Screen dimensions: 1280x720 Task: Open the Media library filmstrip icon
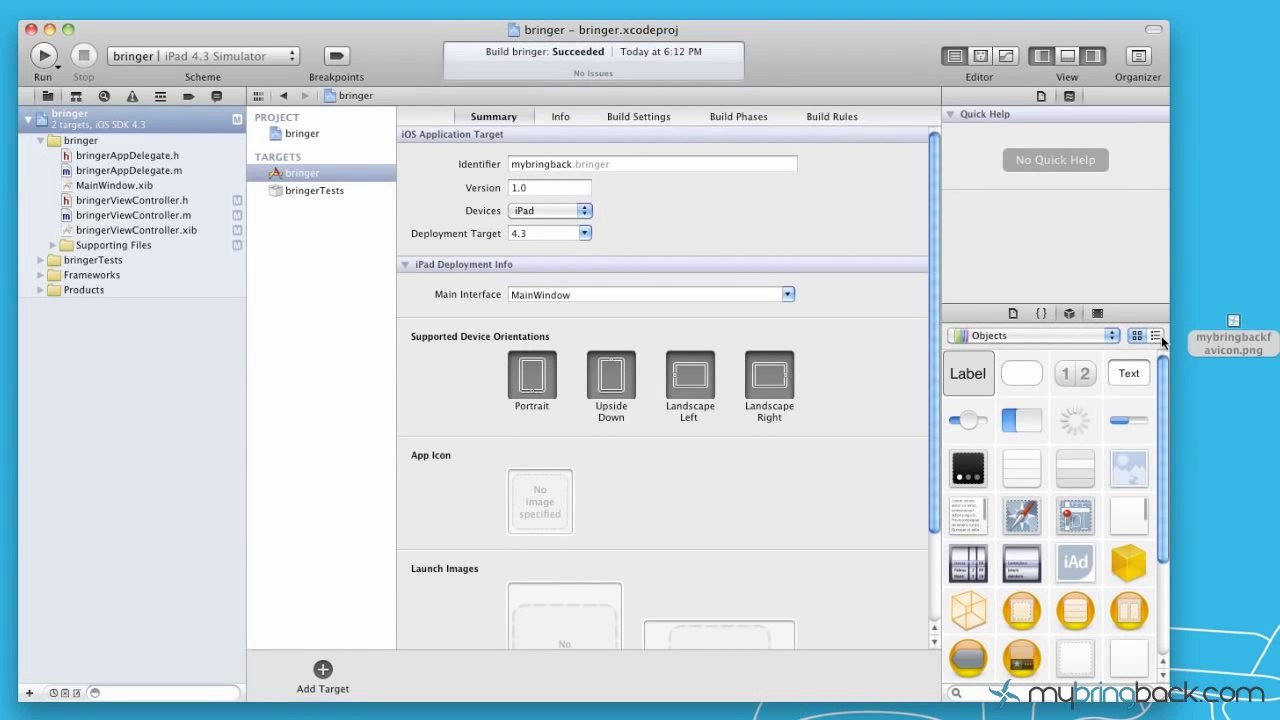1097,313
